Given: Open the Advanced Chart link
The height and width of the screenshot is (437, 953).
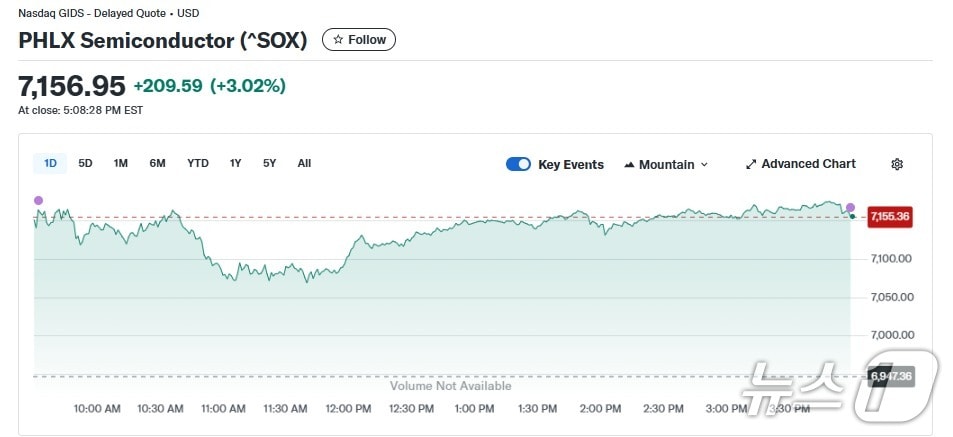Looking at the screenshot, I should (x=808, y=164).
